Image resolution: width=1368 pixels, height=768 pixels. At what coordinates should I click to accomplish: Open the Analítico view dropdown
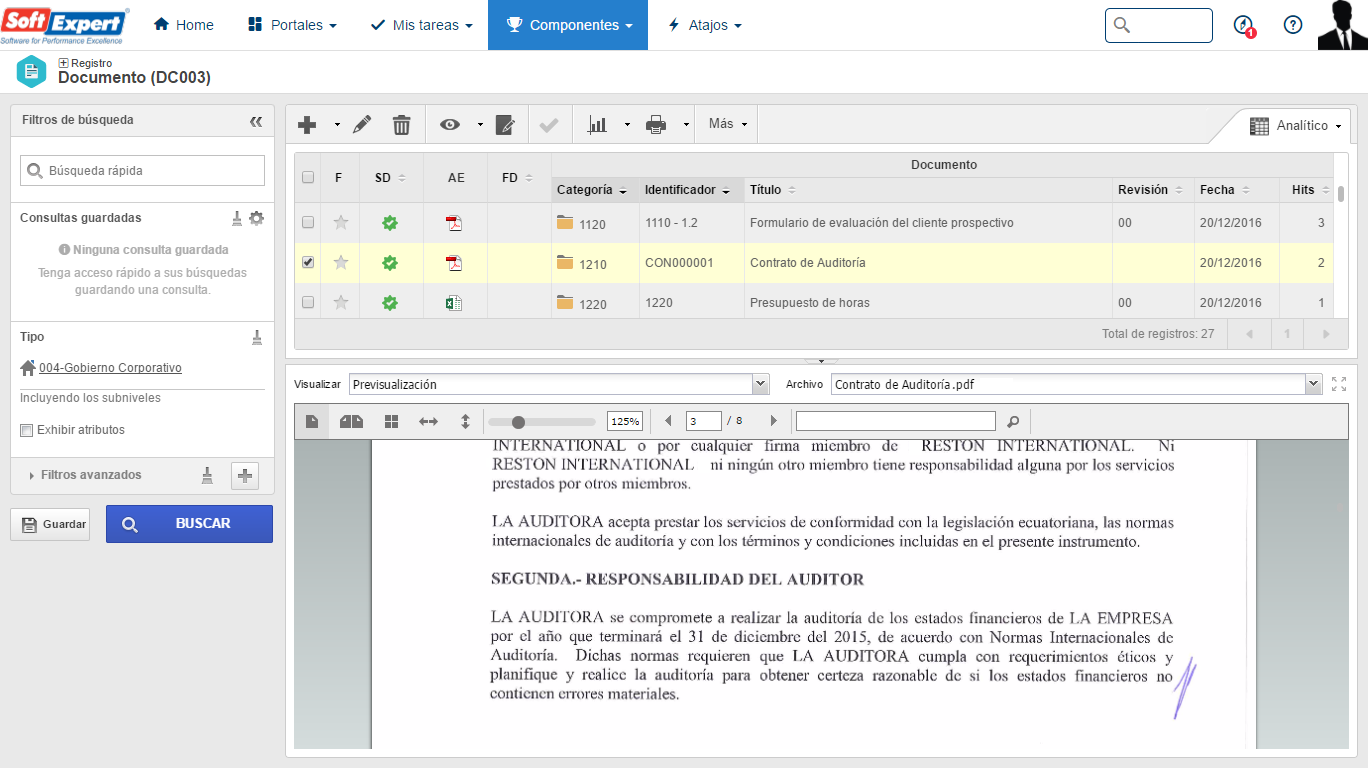tap(1296, 126)
